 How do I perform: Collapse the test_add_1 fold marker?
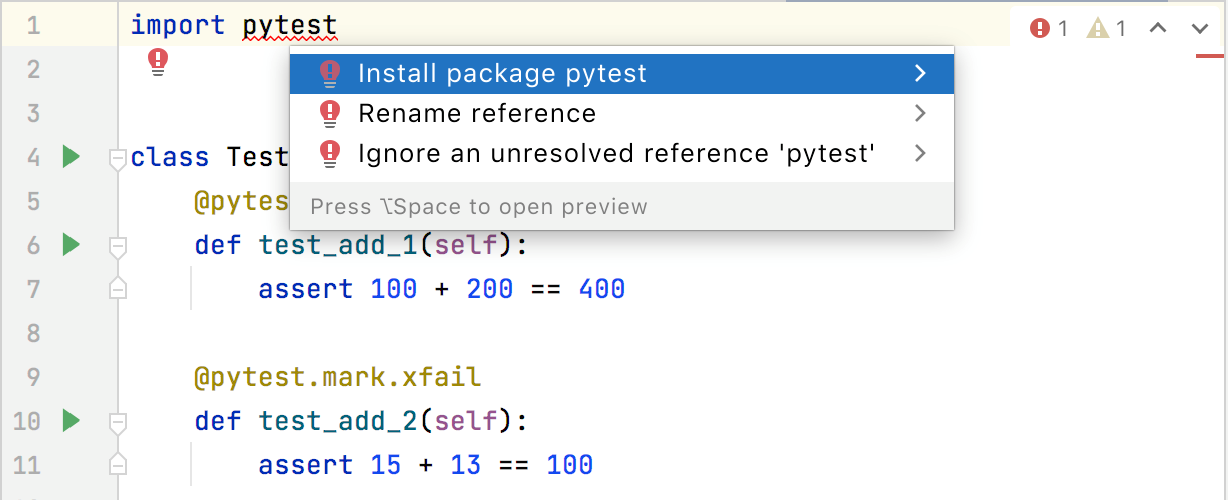[118, 245]
